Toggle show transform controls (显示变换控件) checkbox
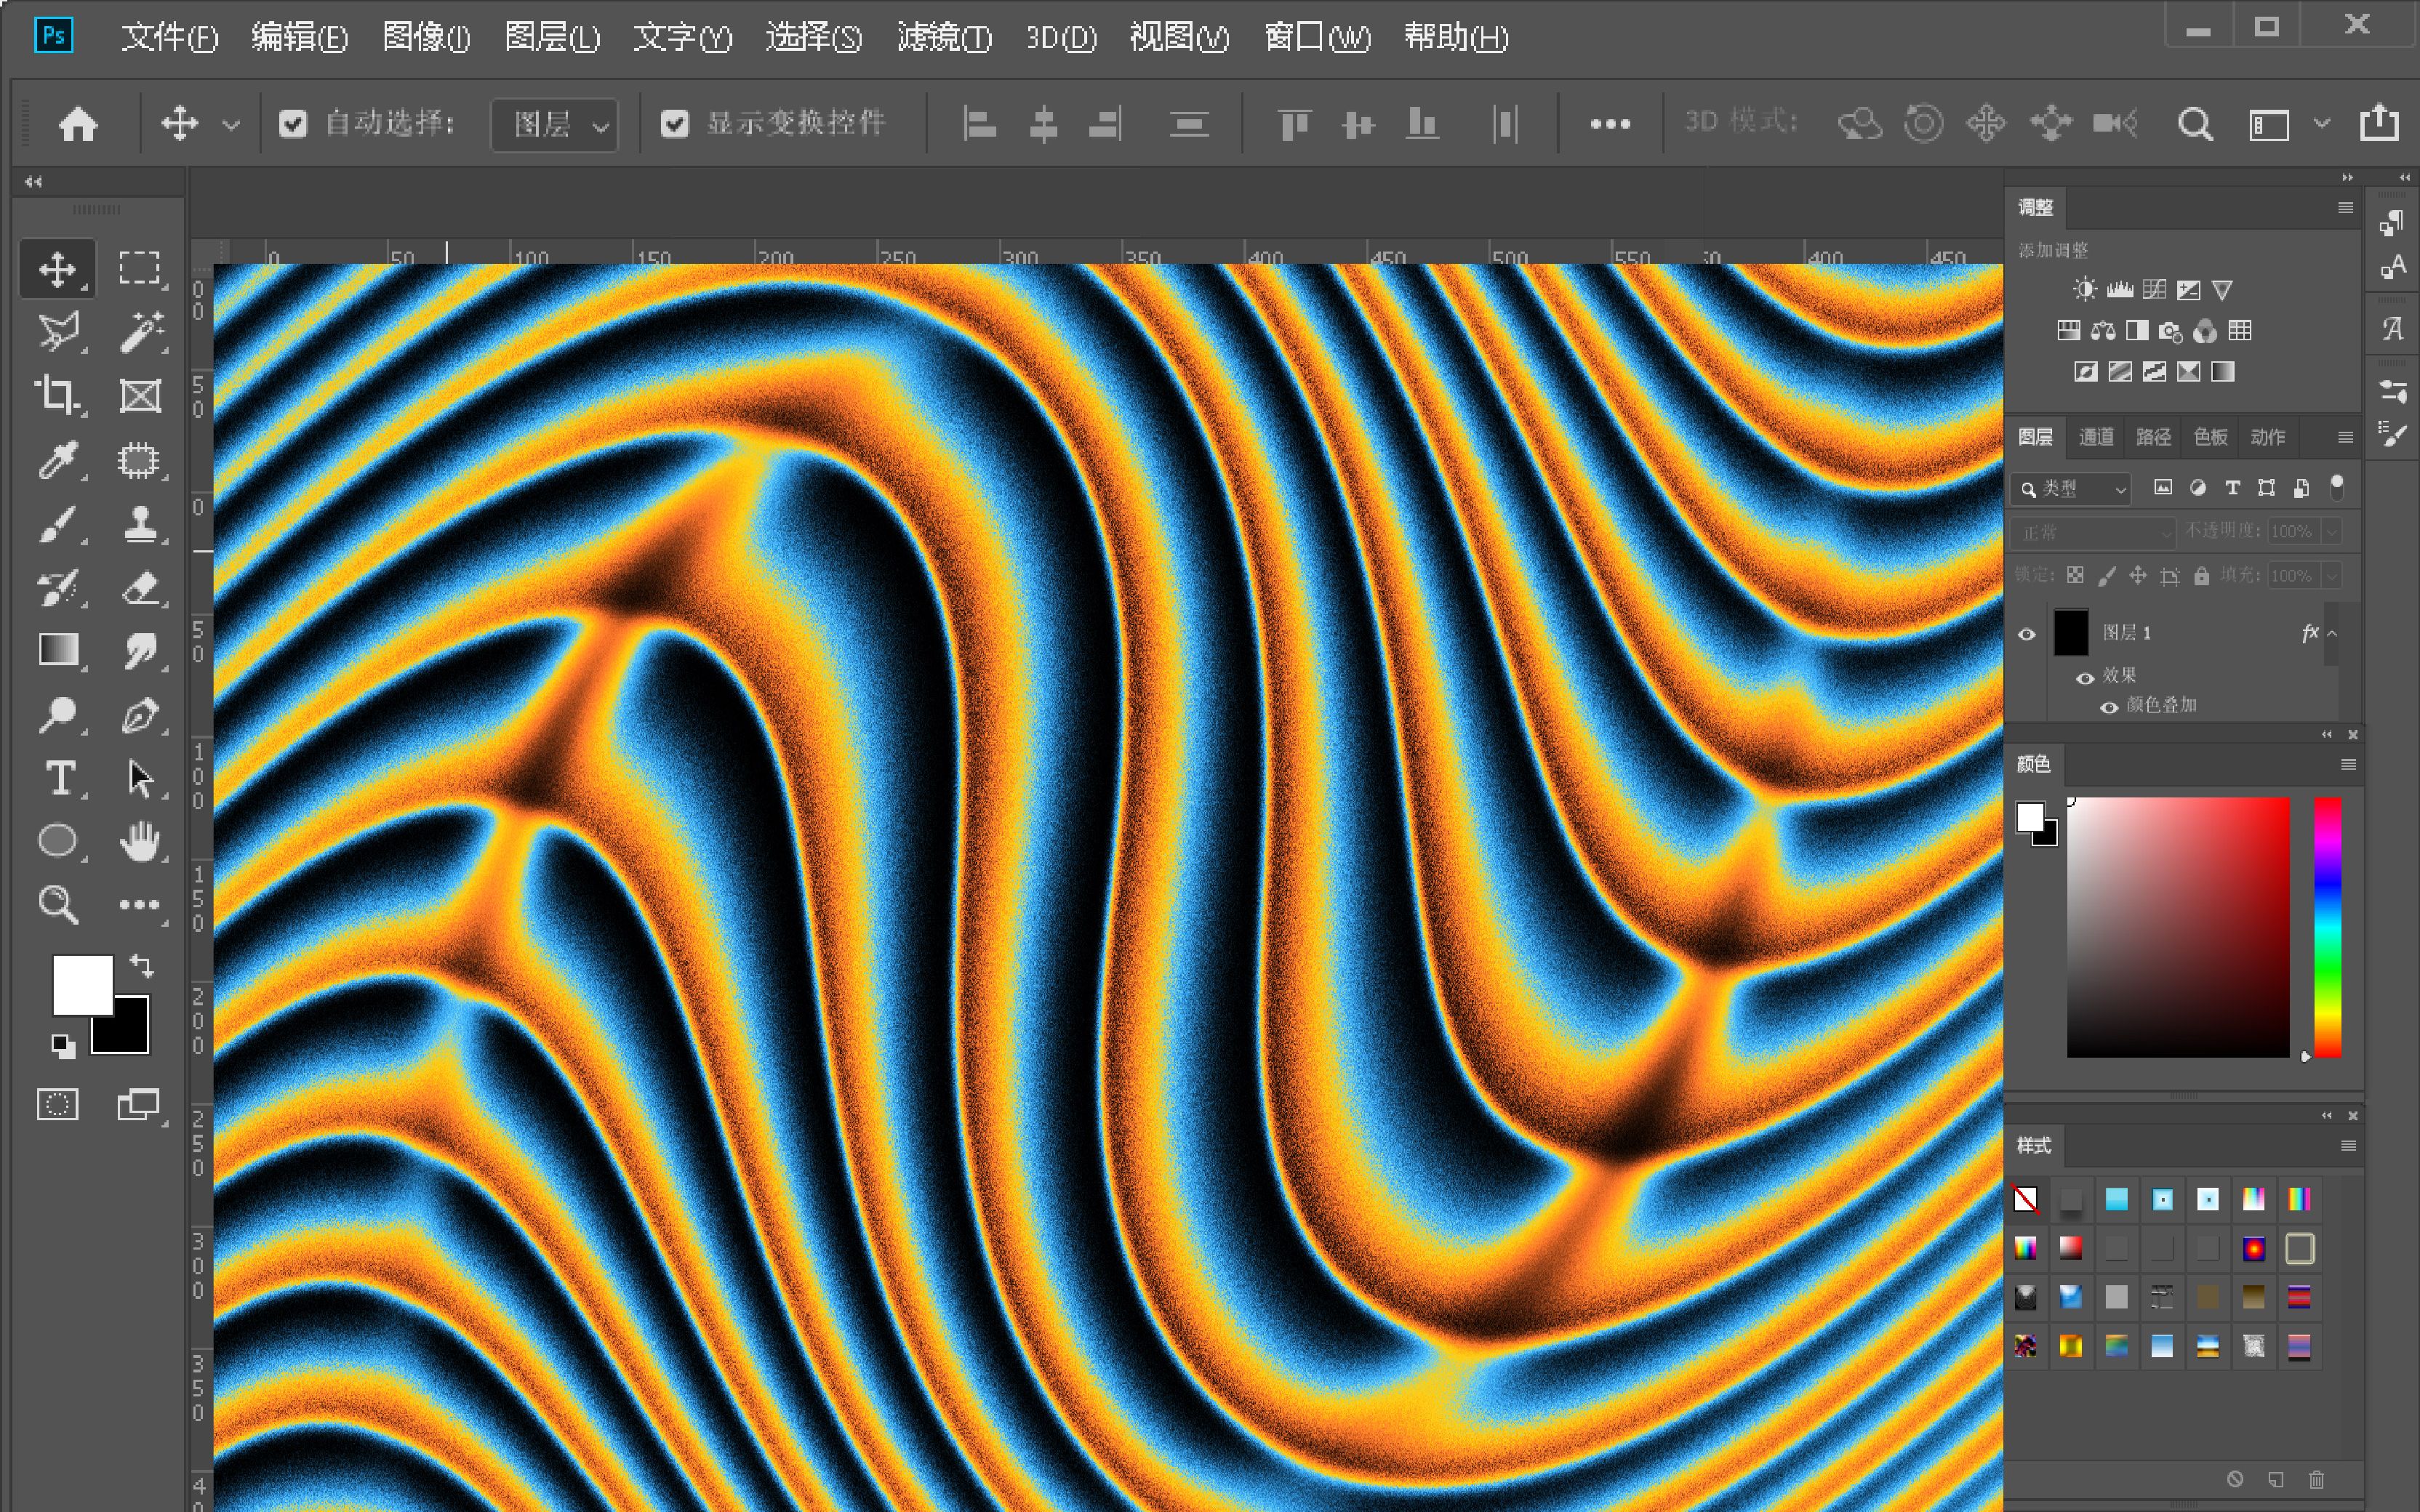 tap(675, 124)
